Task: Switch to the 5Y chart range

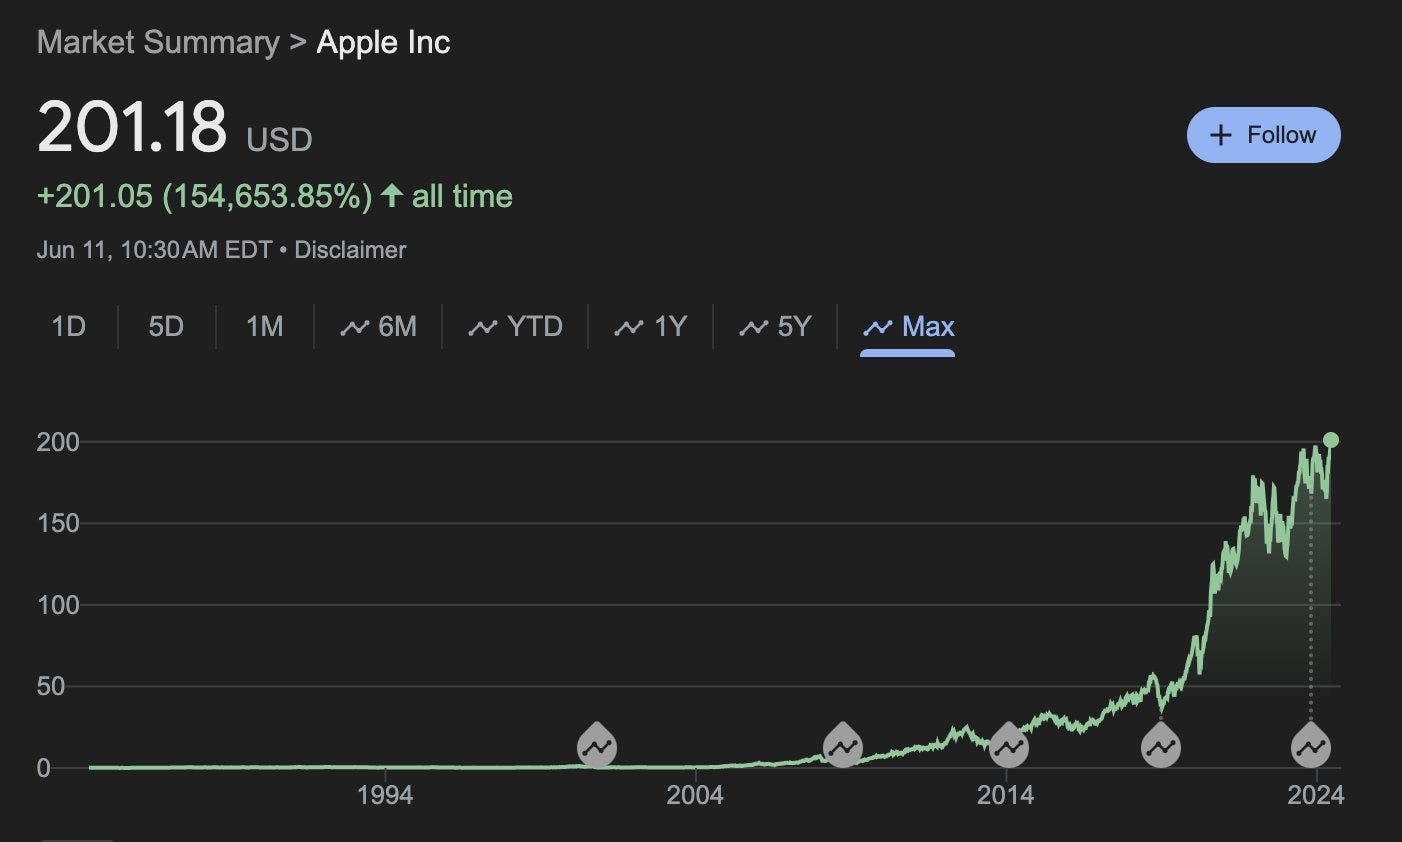Action: [x=775, y=327]
